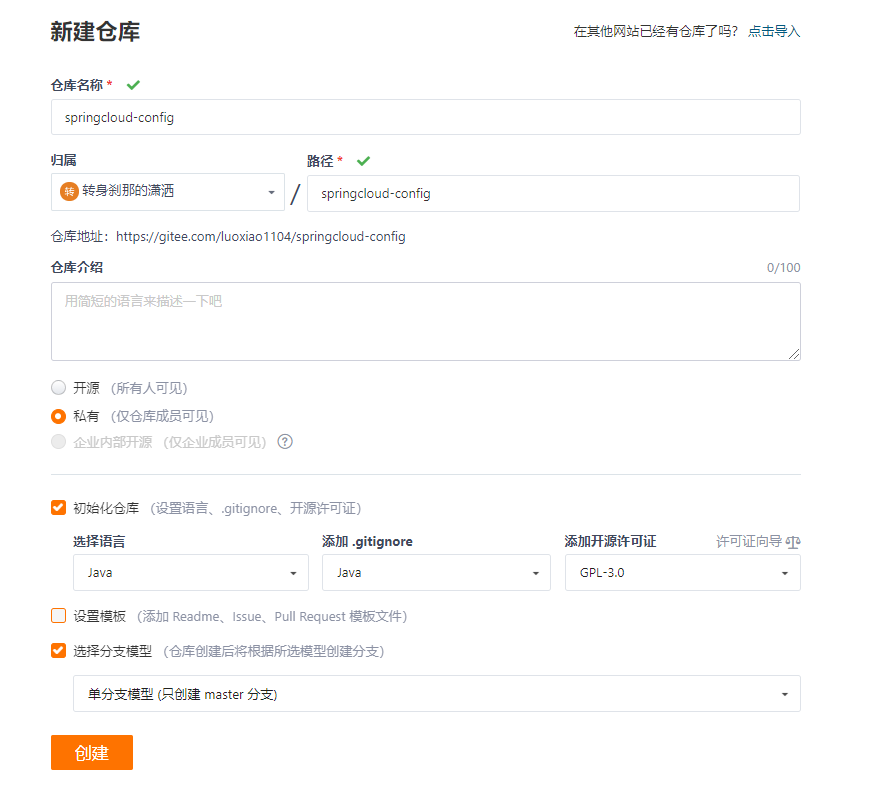The height and width of the screenshot is (785, 879).
Task: Uncheck the 初始化仓库 checkbox
Action: (58, 507)
